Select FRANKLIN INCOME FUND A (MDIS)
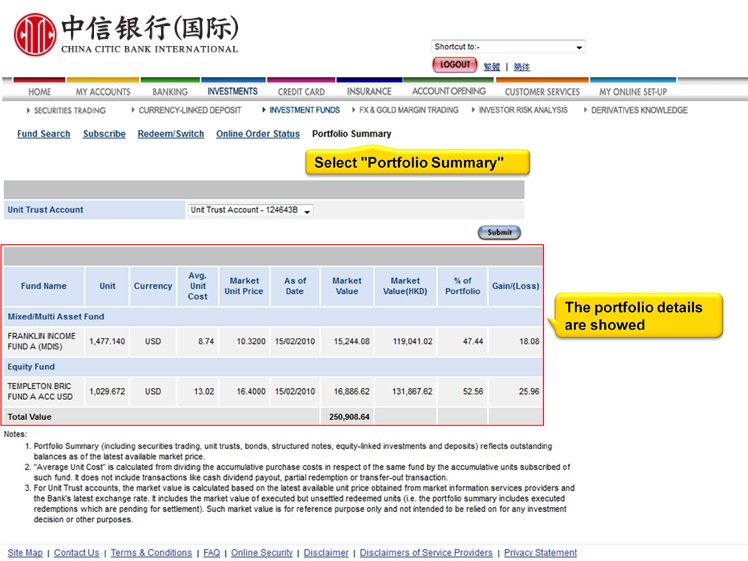The height and width of the screenshot is (561, 748). coord(42,342)
